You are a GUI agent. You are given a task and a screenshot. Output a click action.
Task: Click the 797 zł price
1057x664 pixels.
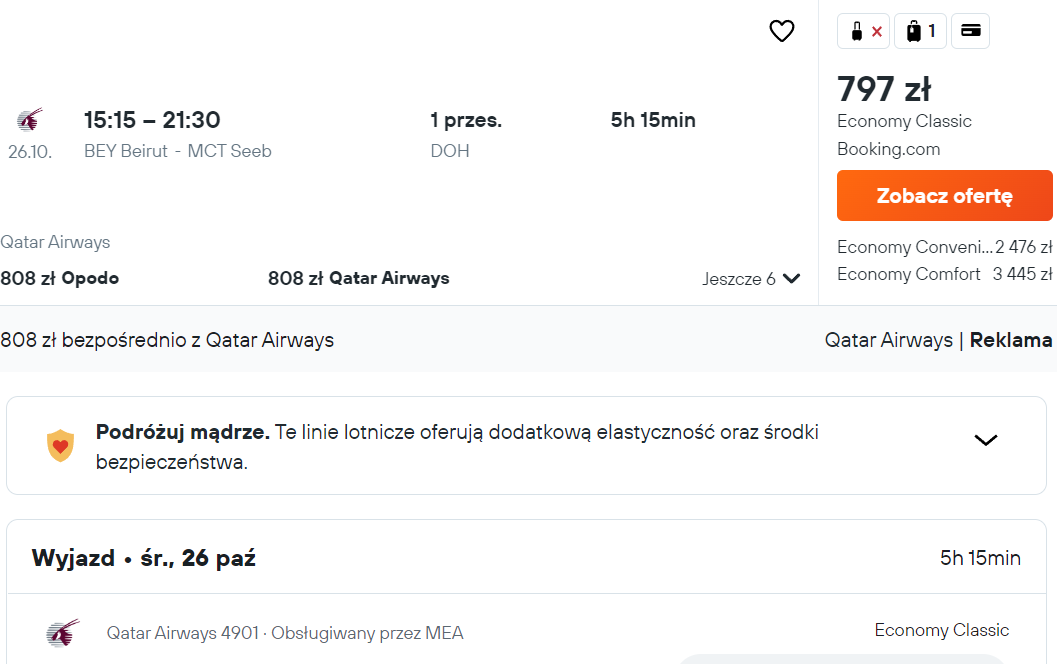click(884, 89)
